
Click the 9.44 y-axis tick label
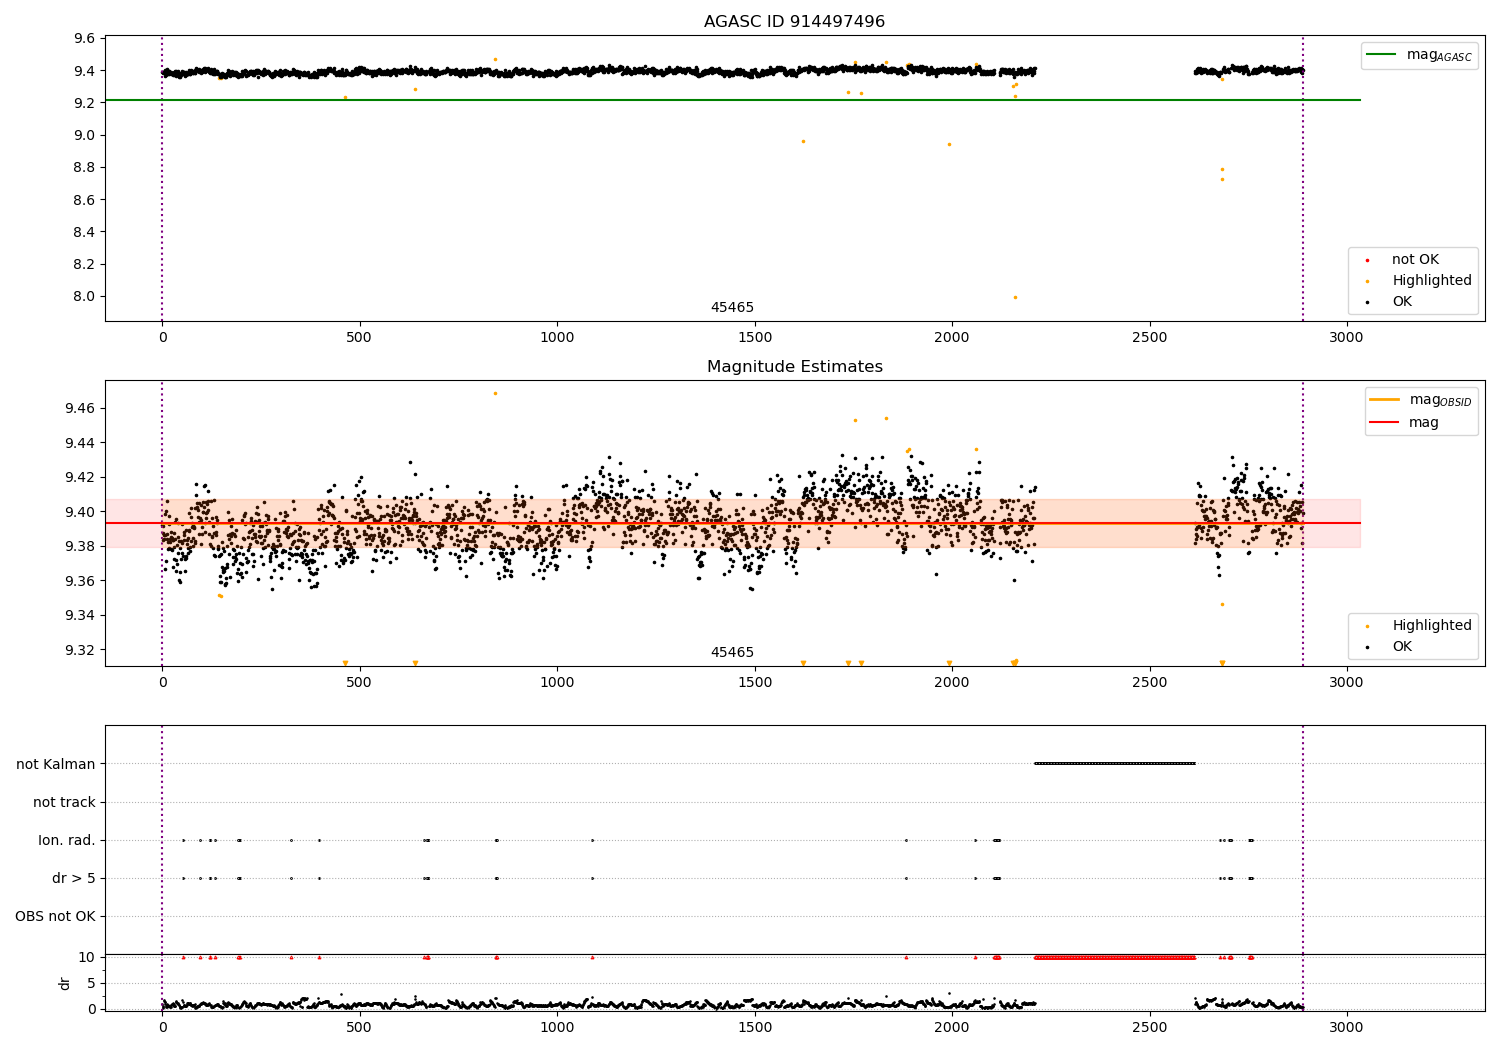click(81, 443)
